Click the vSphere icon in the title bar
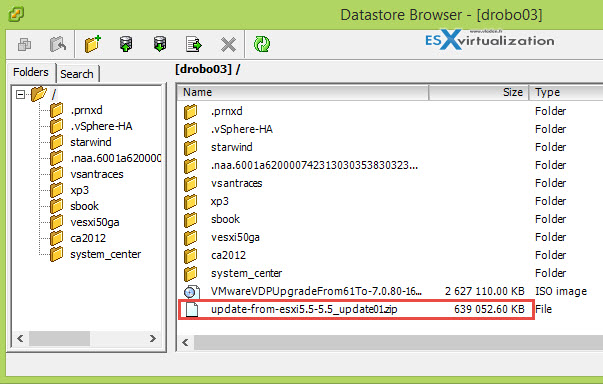This screenshot has height=384, width=603. point(16,14)
